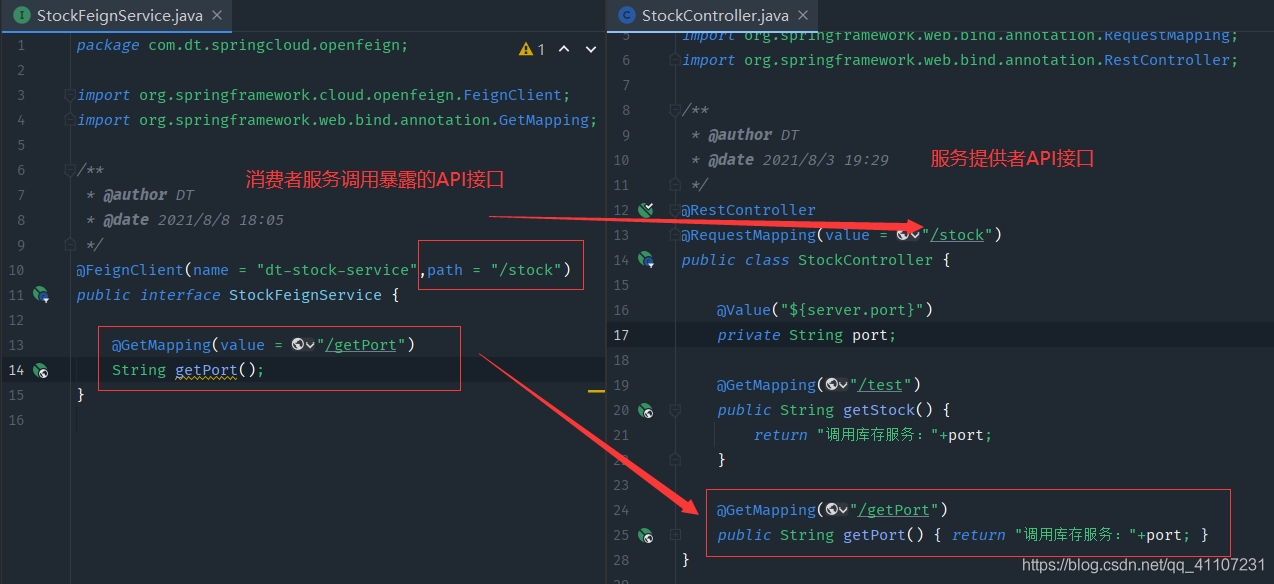Click the package com.dt.springcloud.openfeign statement
The height and width of the screenshot is (584, 1274).
pos(243,45)
